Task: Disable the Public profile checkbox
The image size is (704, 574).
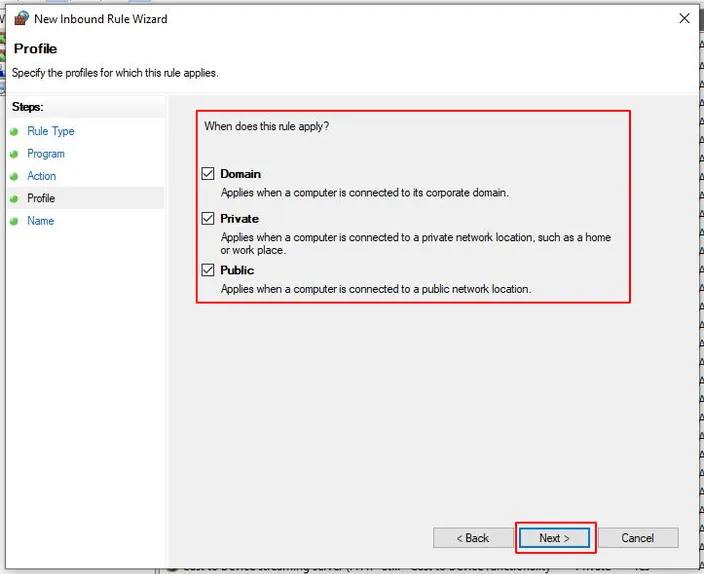Action: 208,270
